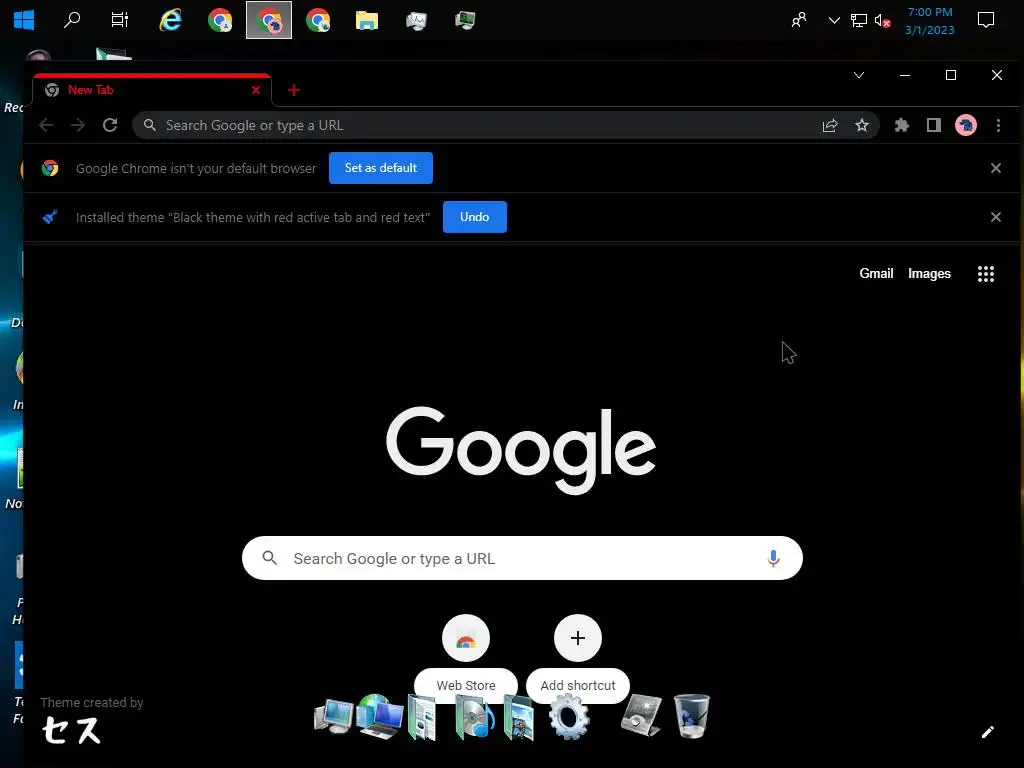Open the computer monitor dock icon
The height and width of the screenshot is (768, 1024).
[x=333, y=716]
